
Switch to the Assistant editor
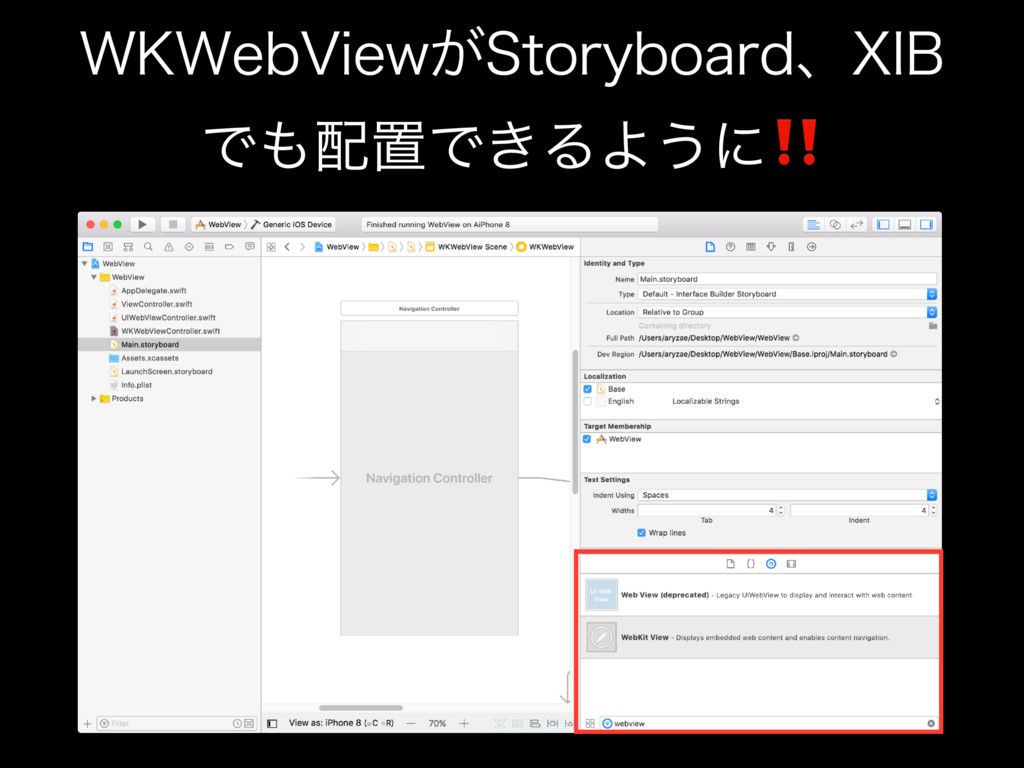[835, 225]
